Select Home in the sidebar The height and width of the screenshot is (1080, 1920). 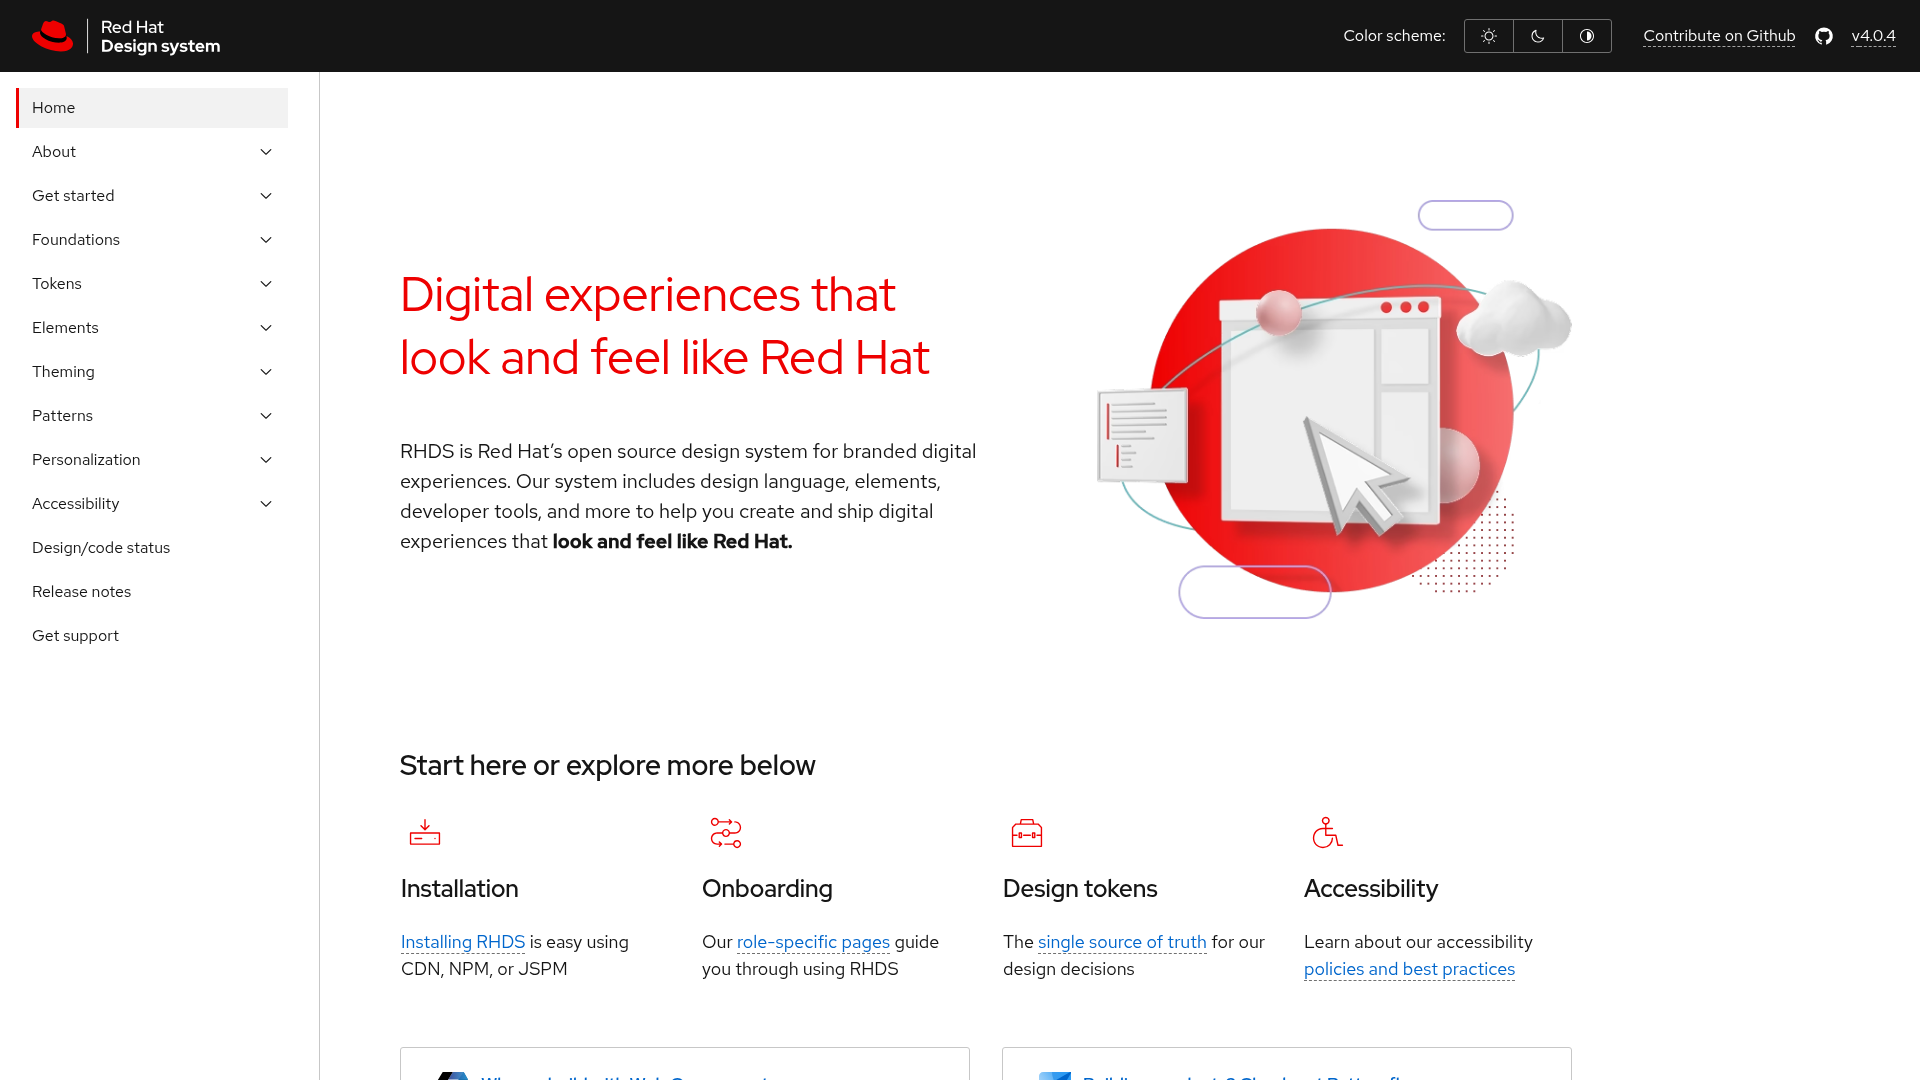click(x=152, y=108)
